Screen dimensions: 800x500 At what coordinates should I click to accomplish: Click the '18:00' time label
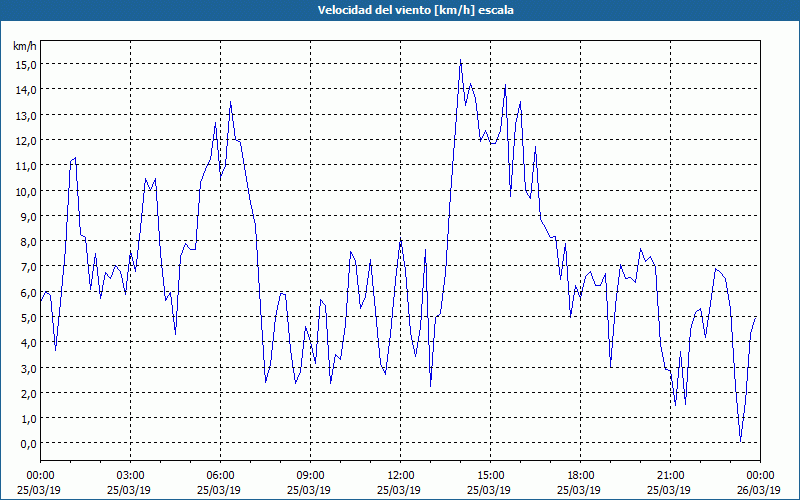(580, 476)
